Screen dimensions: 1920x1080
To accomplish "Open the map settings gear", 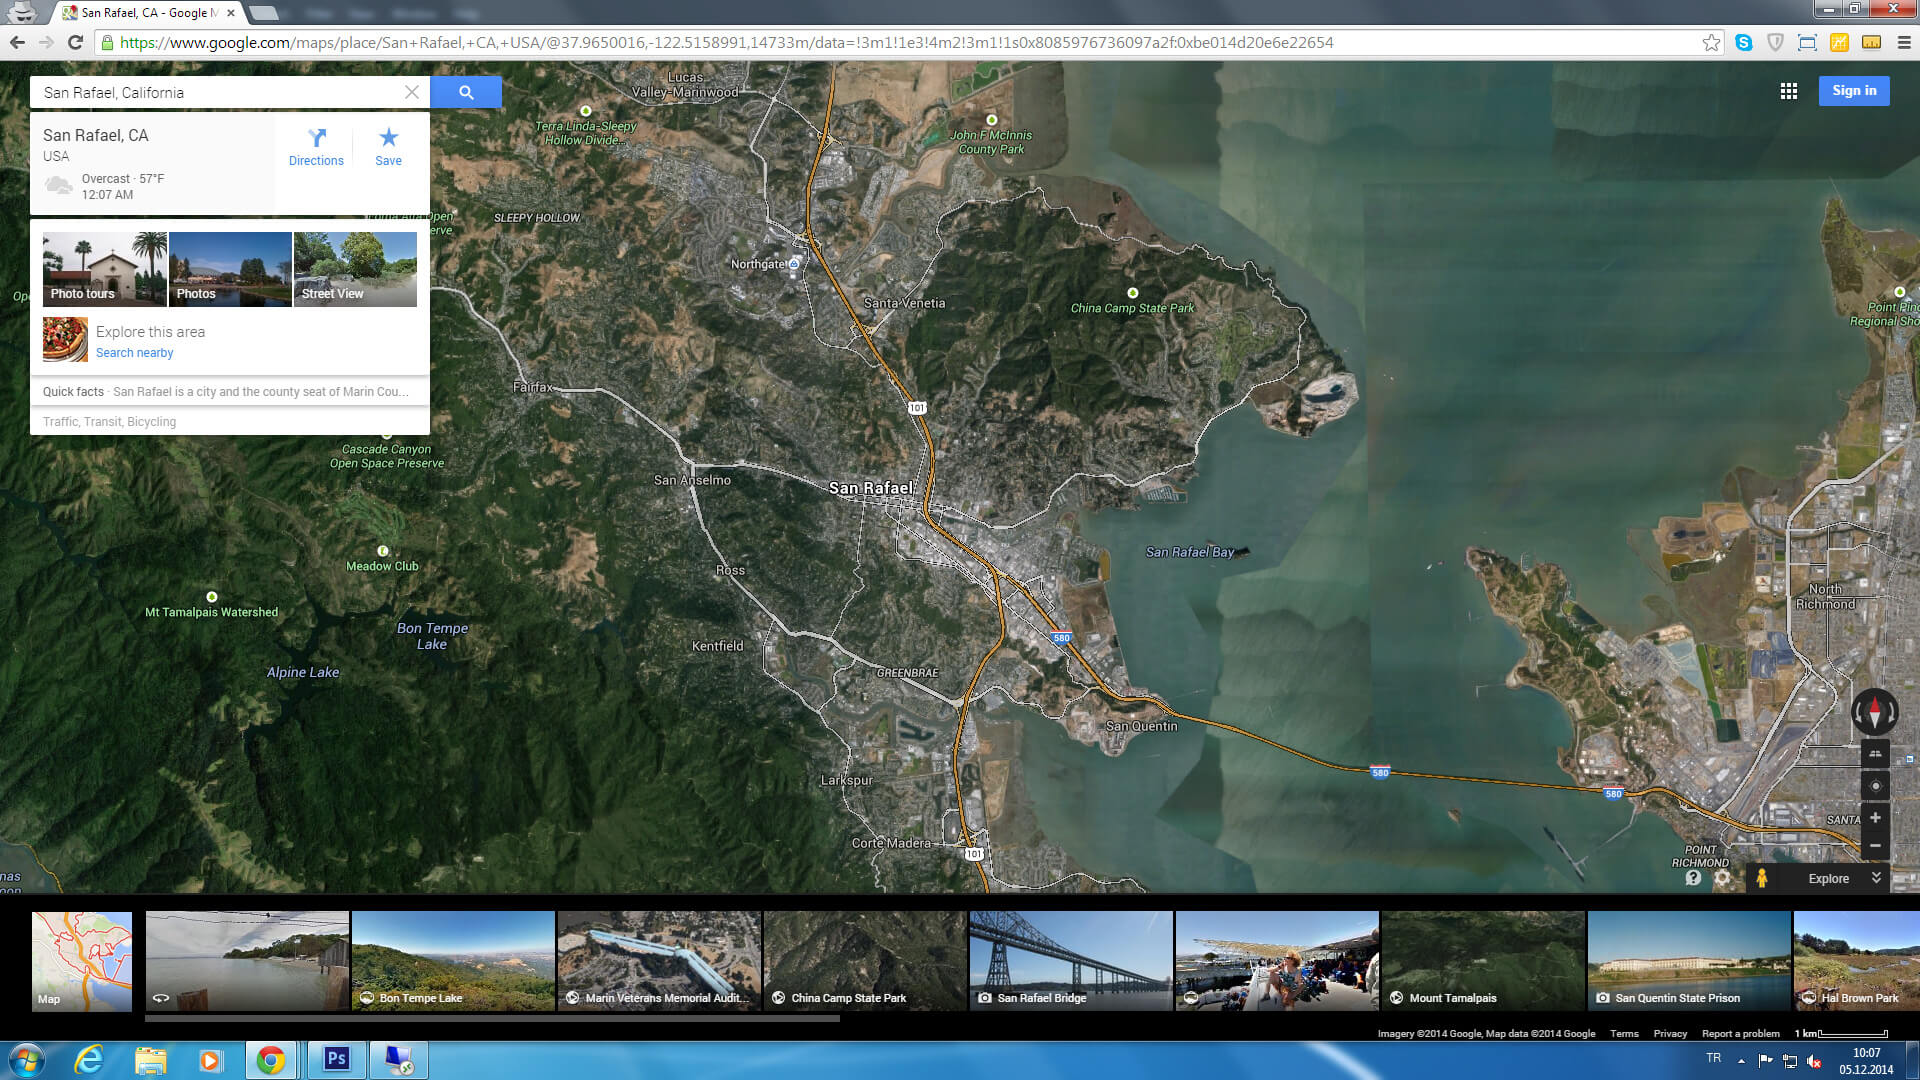I will pos(1722,878).
